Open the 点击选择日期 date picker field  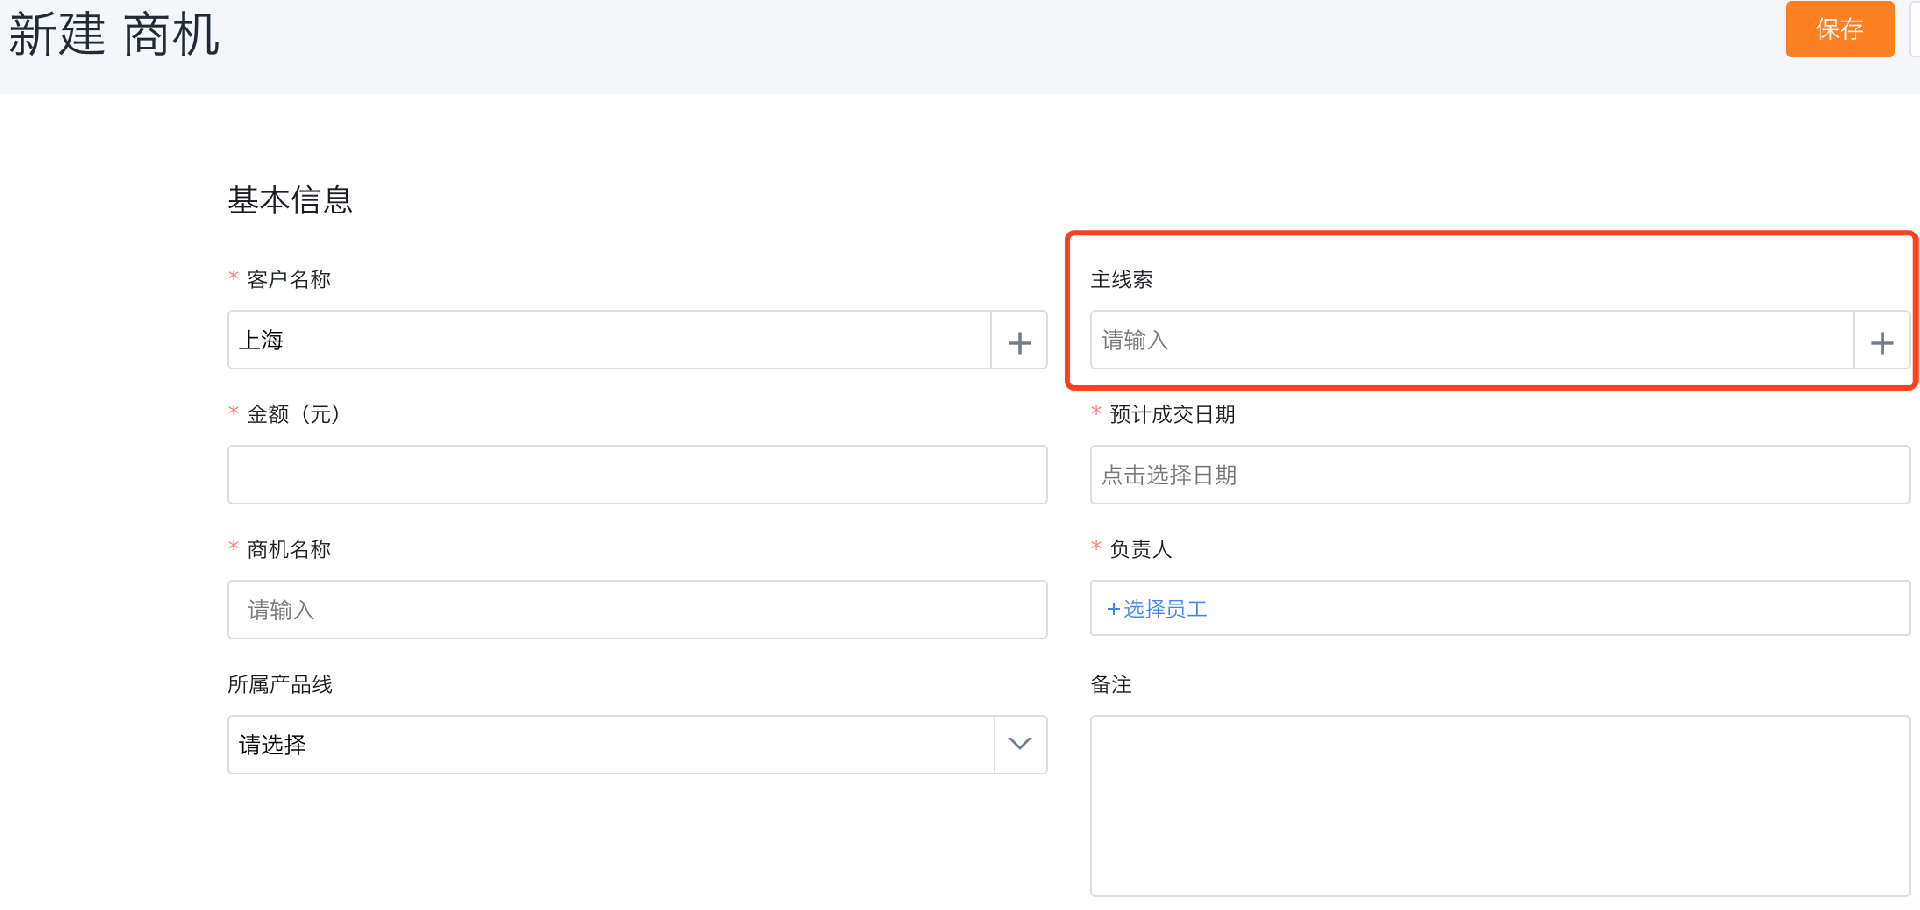pyautogui.click(x=1500, y=475)
